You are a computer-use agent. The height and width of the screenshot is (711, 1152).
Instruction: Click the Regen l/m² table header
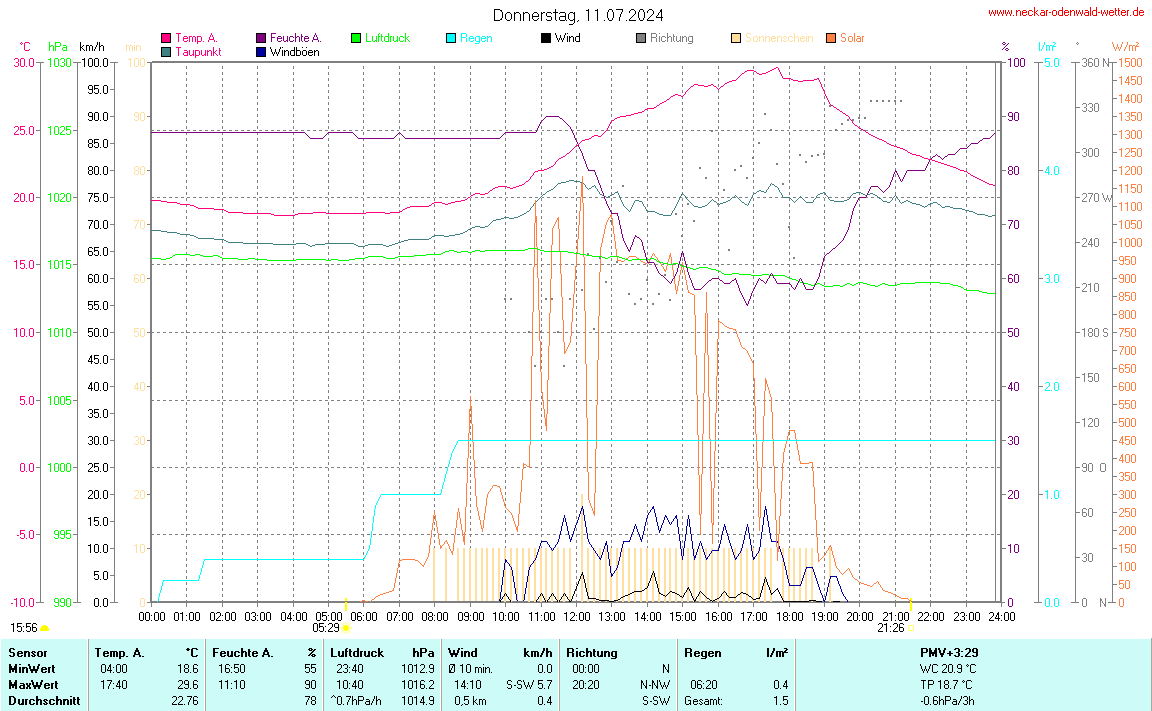point(736,652)
